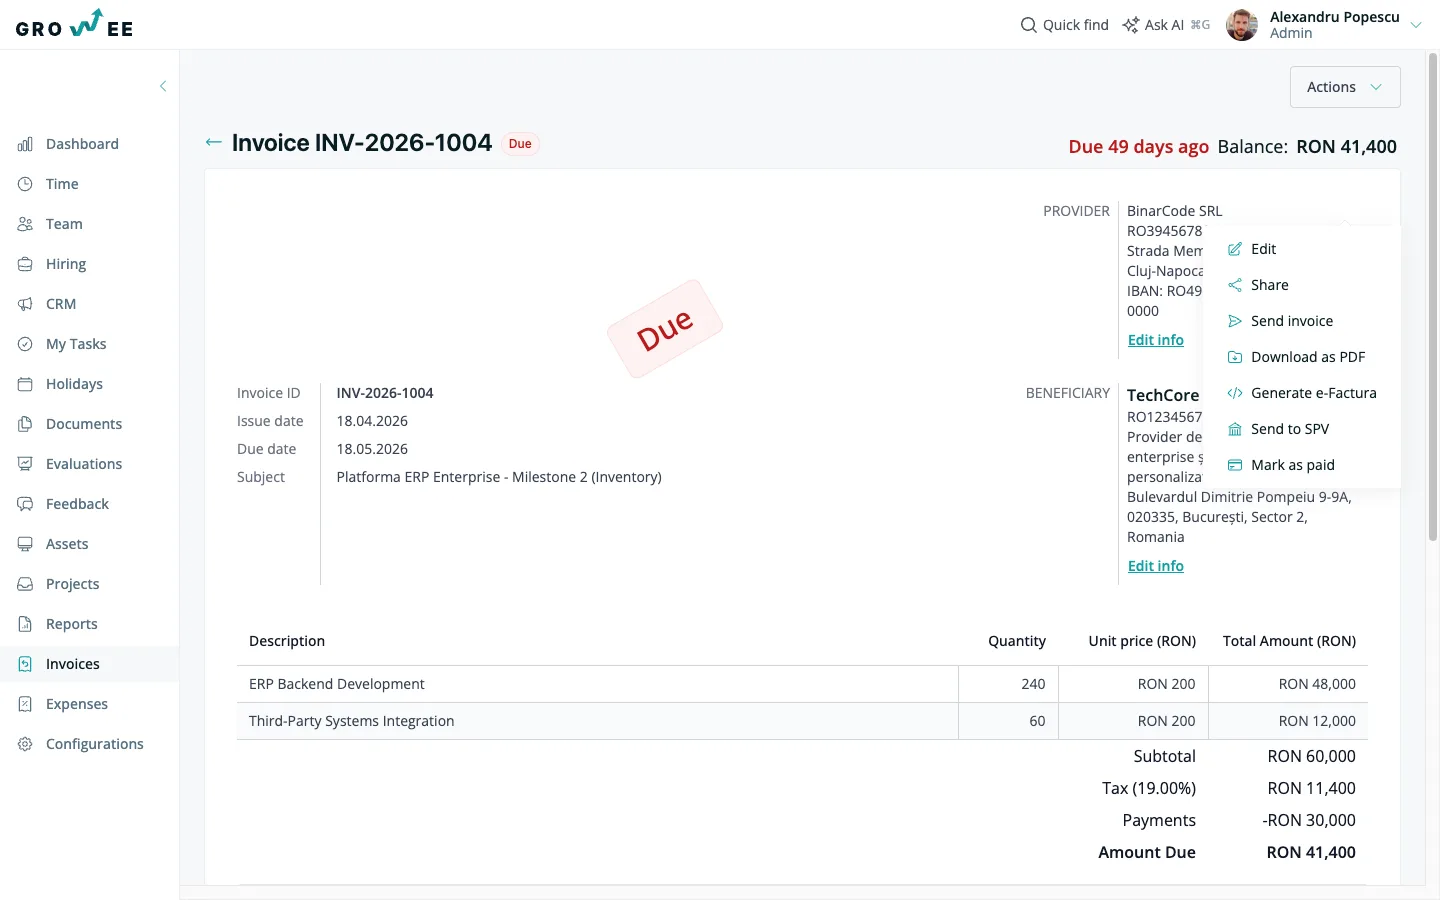Choose Send invoice menu entry
Screen dimensions: 1440x900
[x=1302, y=321]
